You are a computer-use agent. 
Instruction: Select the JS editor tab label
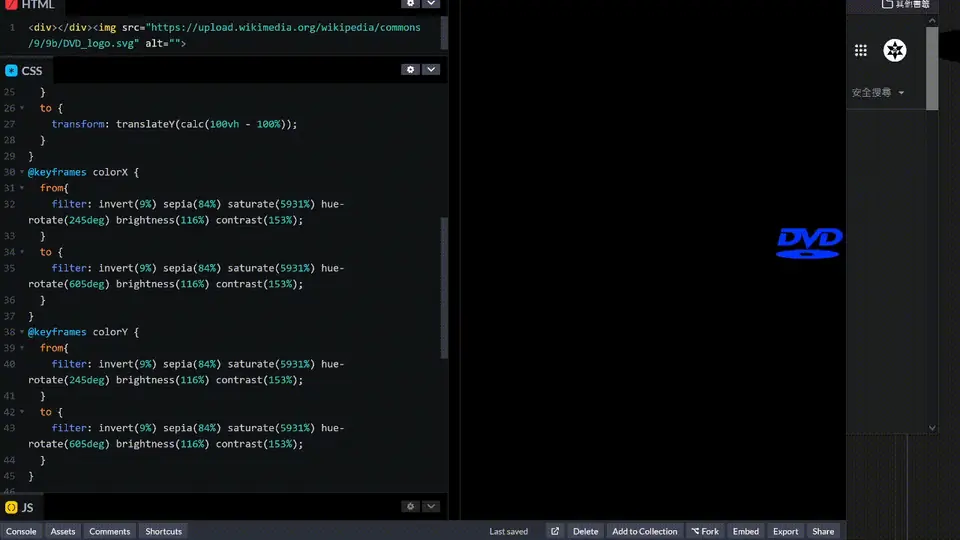(28, 507)
